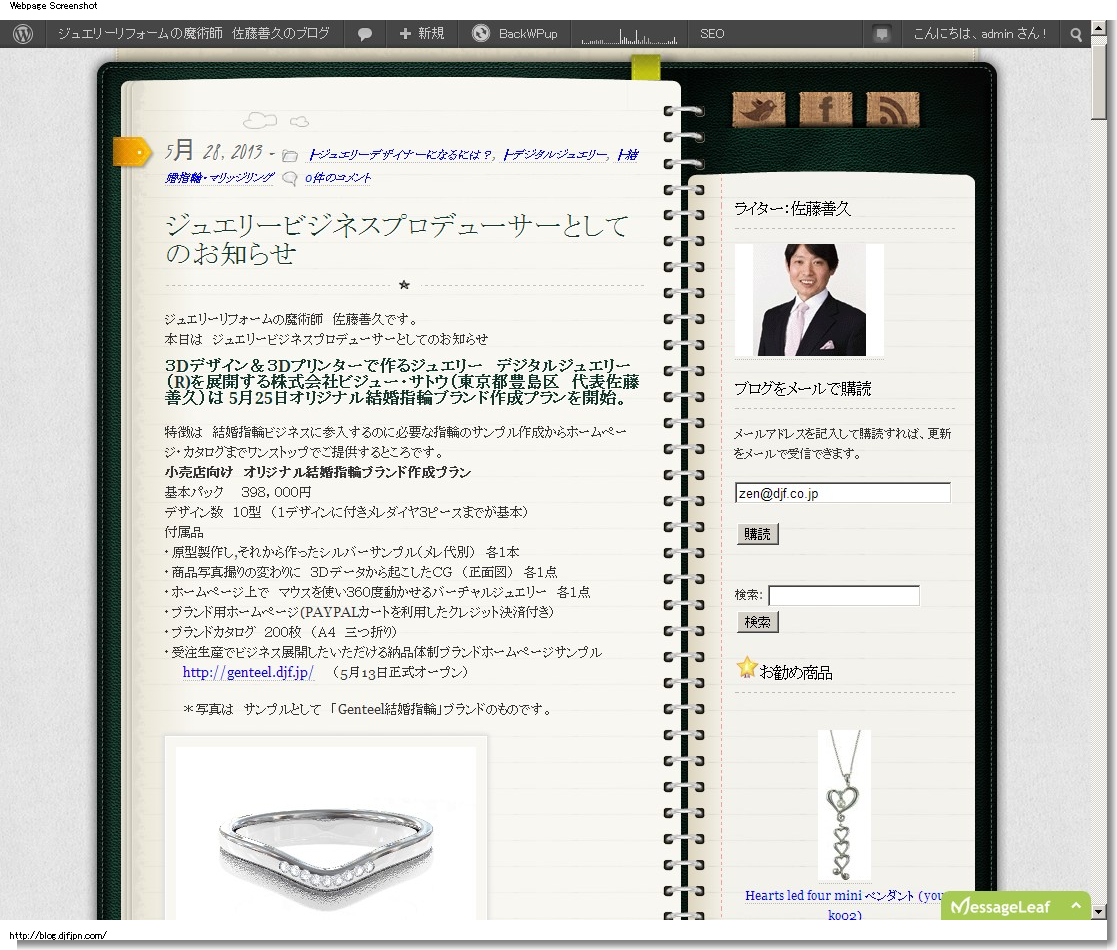This screenshot has width=1117, height=950.
Task: Click the orange date tag marker
Action: coord(132,152)
